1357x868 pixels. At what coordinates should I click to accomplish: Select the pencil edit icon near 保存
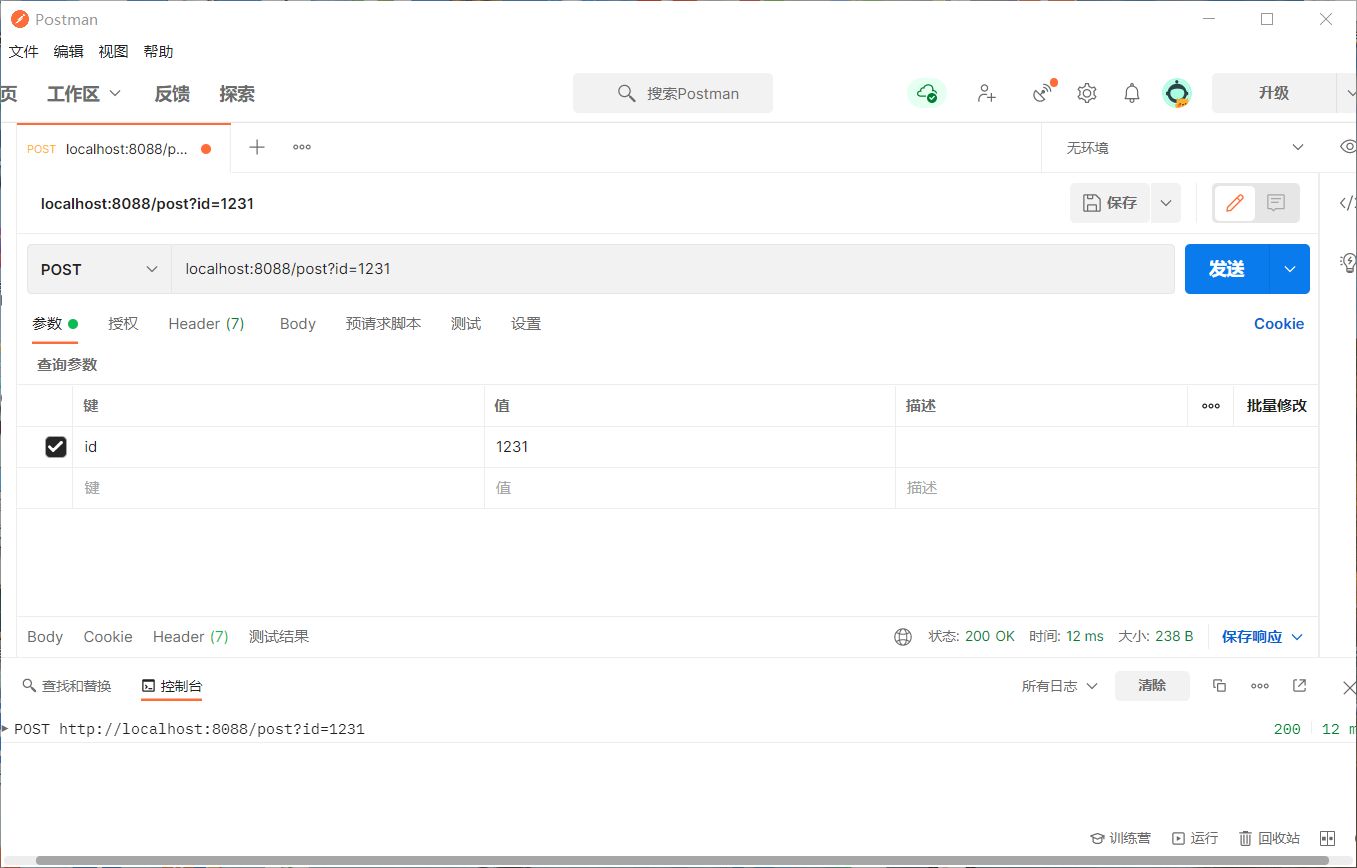click(1234, 202)
